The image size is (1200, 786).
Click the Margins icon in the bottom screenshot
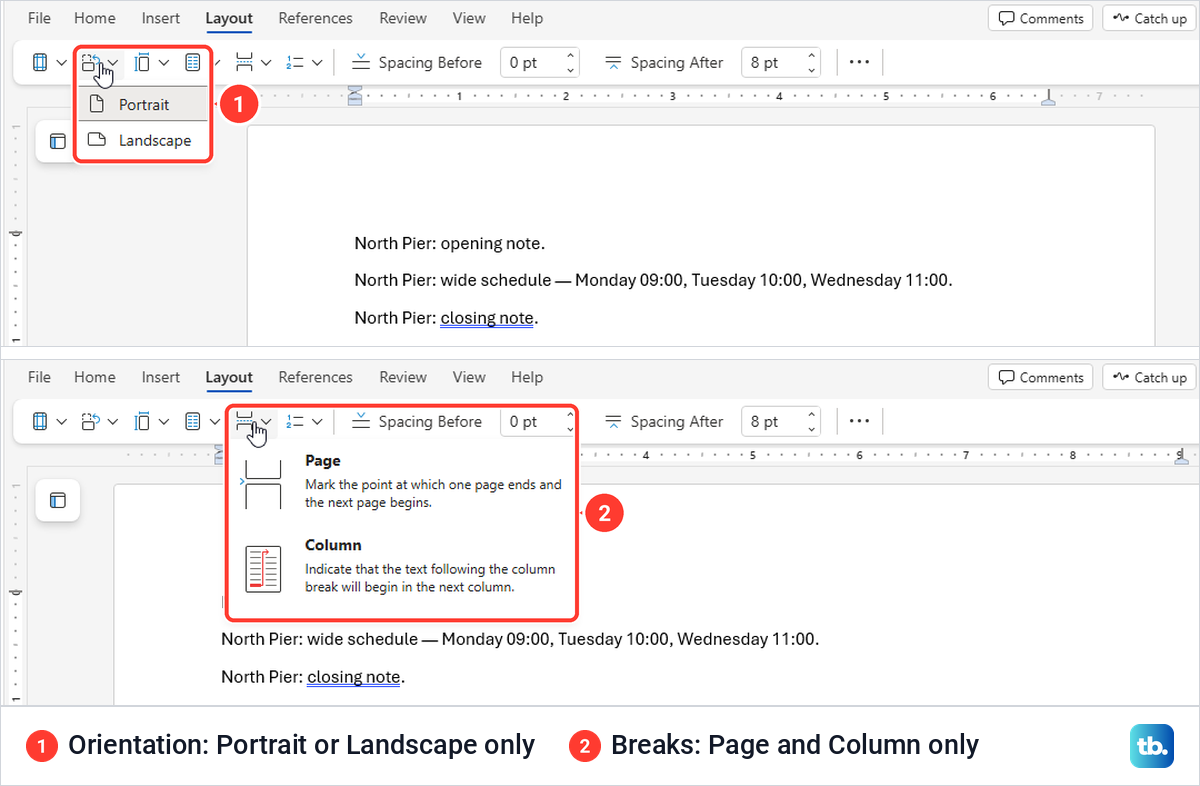[x=40, y=421]
